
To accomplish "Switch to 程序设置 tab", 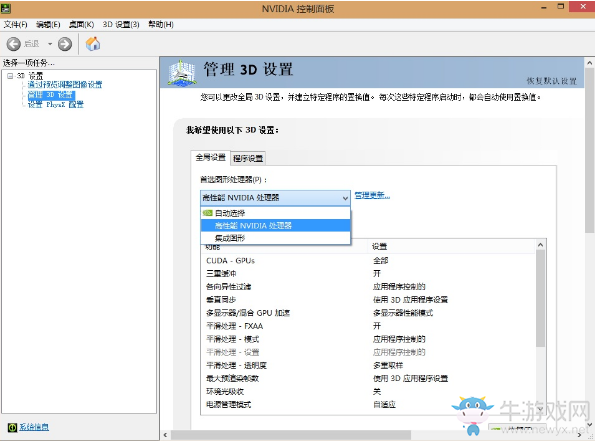I will click(248, 158).
